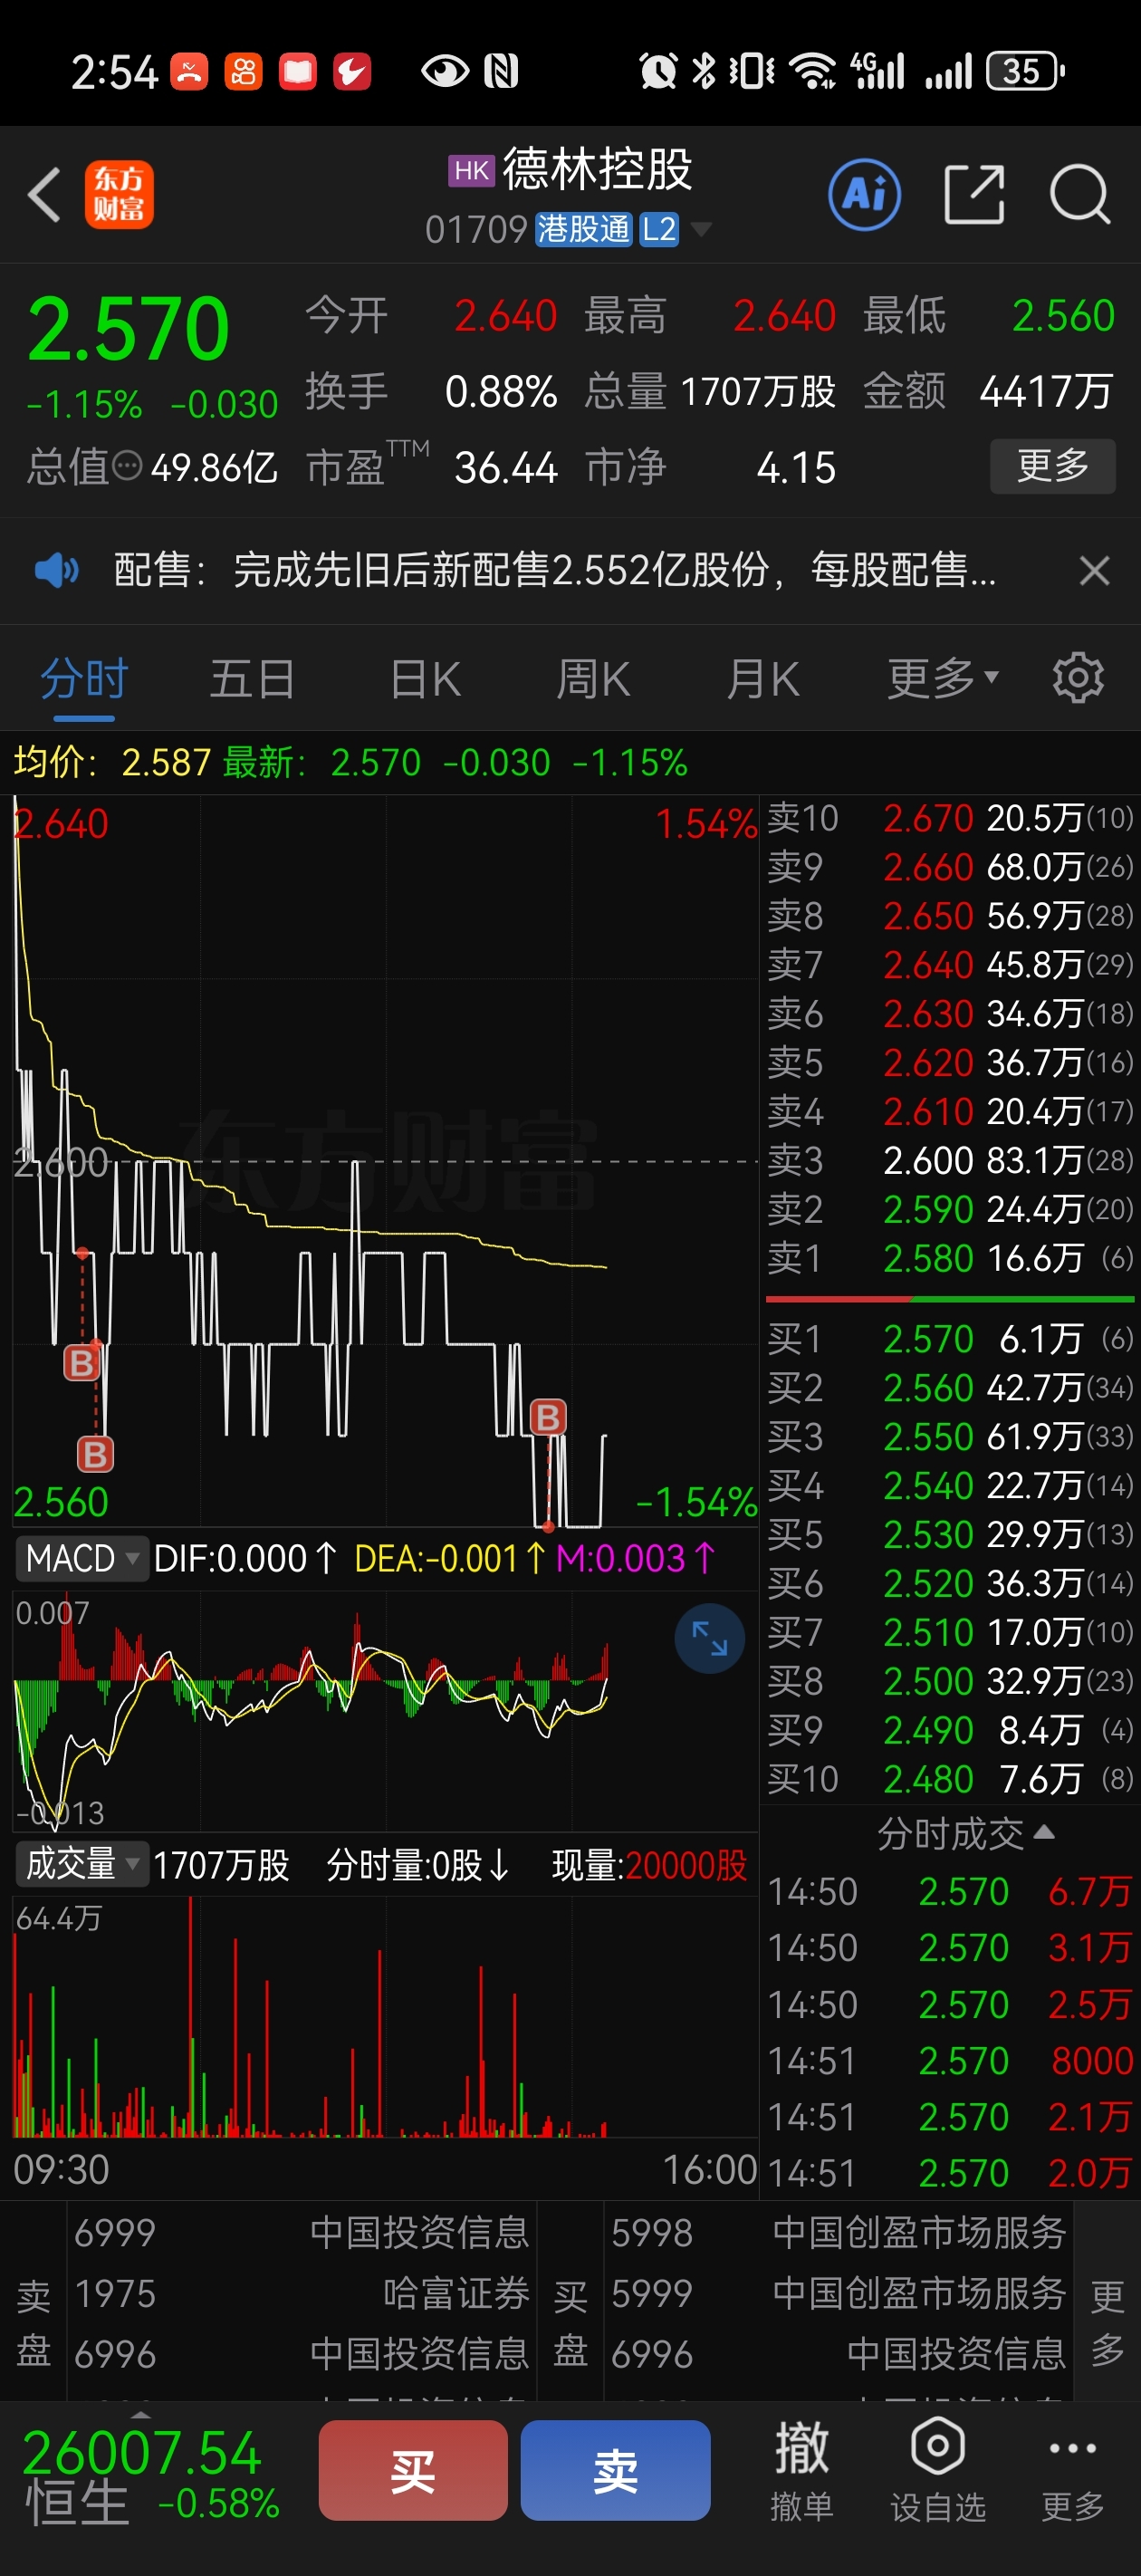
Task: Switch to 周K tab
Action: (593, 679)
